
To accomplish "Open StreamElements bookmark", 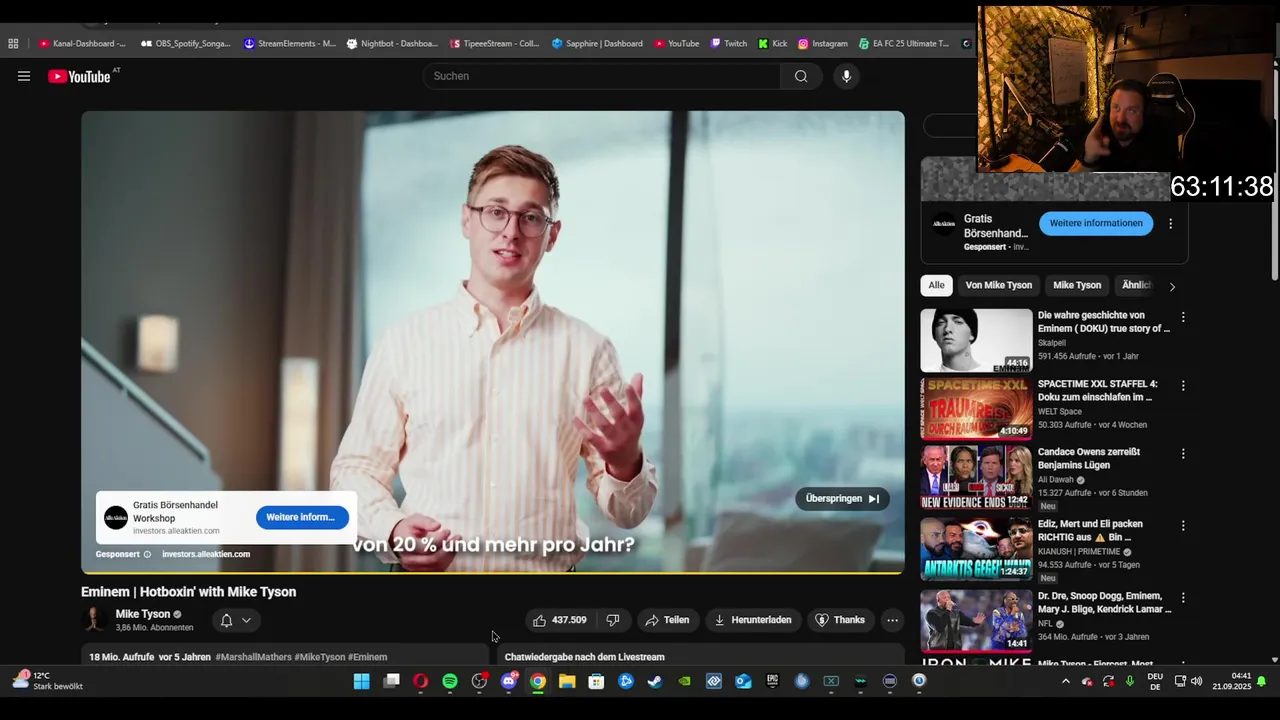I will [x=290, y=44].
